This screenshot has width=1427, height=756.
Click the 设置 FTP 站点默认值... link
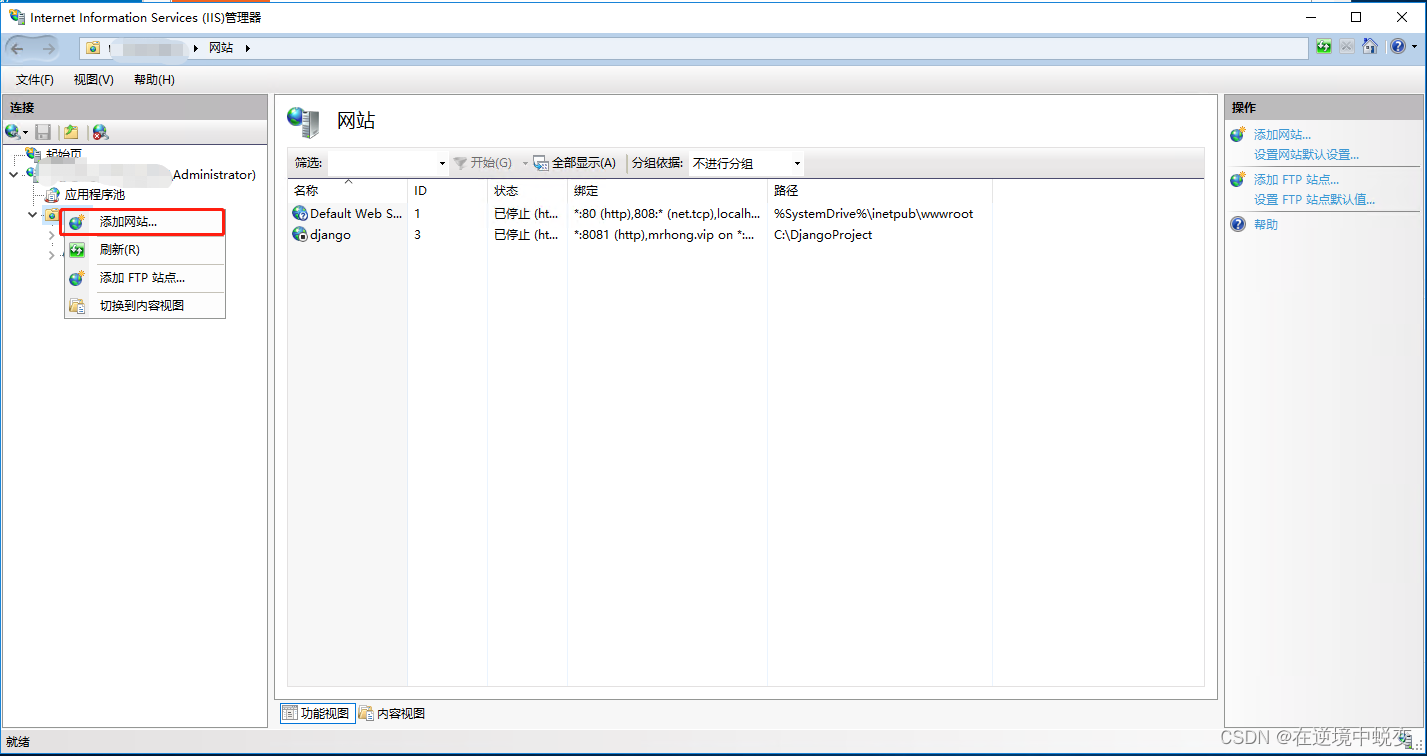[x=1314, y=200]
